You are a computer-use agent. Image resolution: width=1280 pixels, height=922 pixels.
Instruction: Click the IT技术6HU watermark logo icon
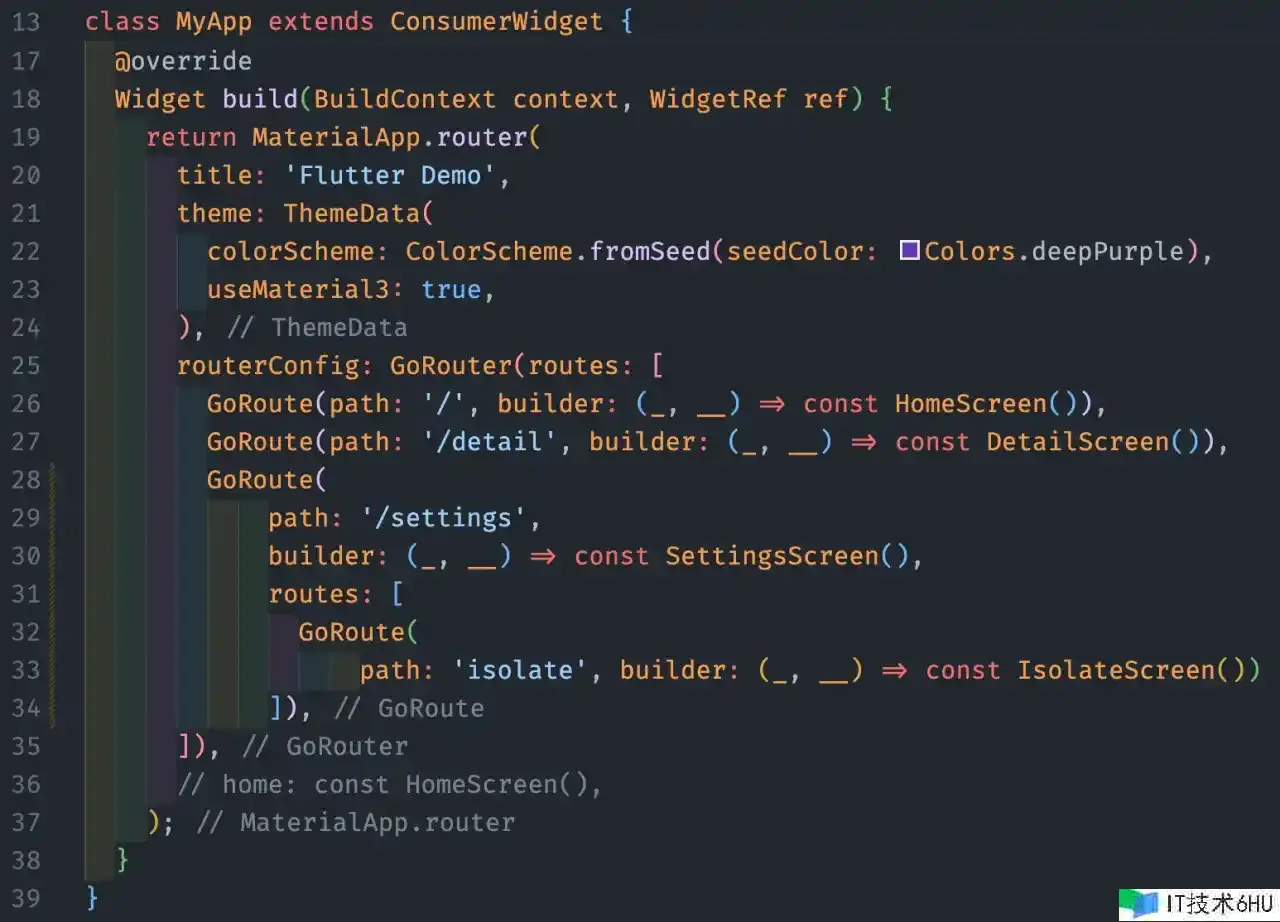[1138, 904]
